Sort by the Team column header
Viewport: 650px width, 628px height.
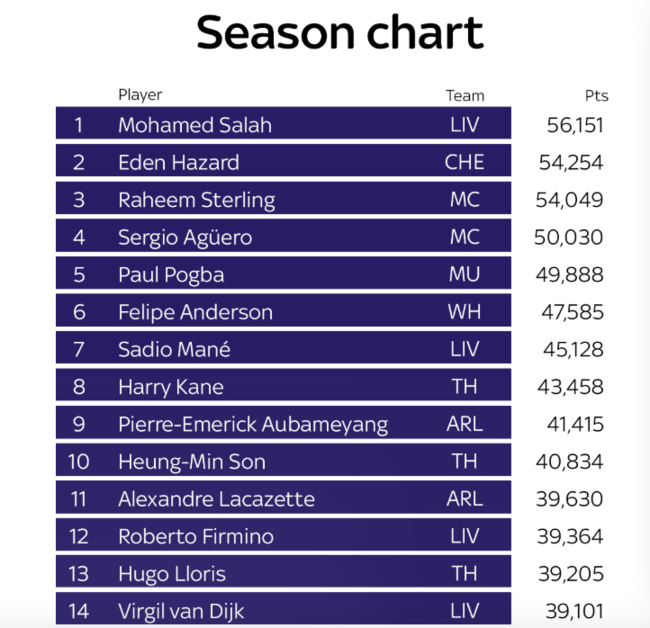[465, 96]
